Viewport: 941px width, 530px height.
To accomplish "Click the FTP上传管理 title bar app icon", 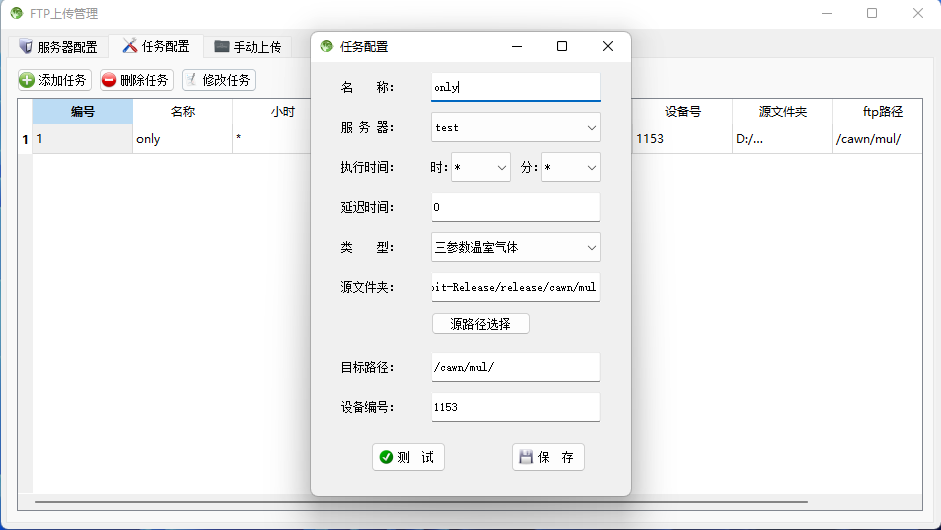I will 17,13.
